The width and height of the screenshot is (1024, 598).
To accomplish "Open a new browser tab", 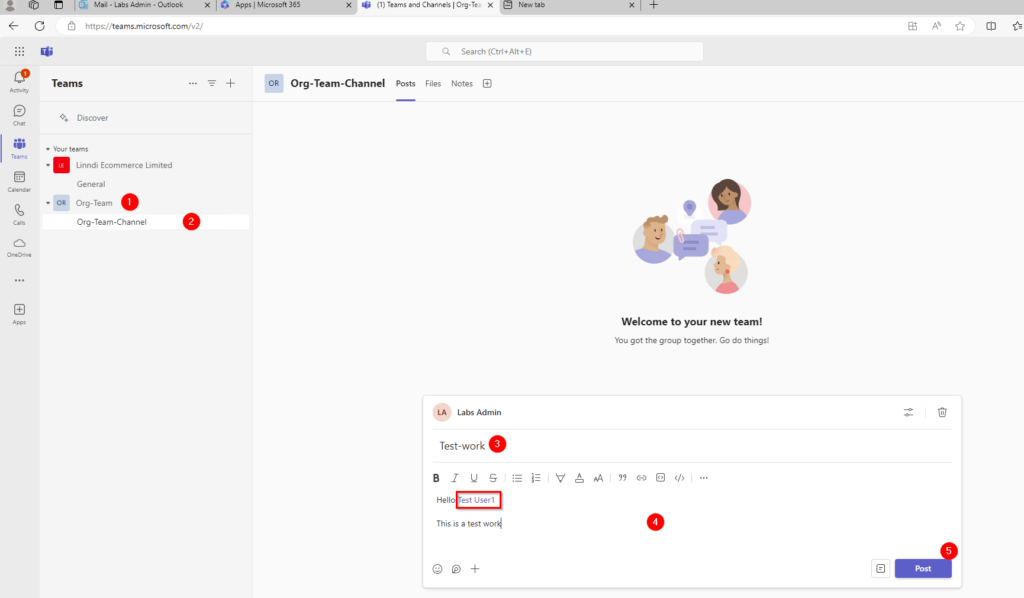I will pos(654,5).
